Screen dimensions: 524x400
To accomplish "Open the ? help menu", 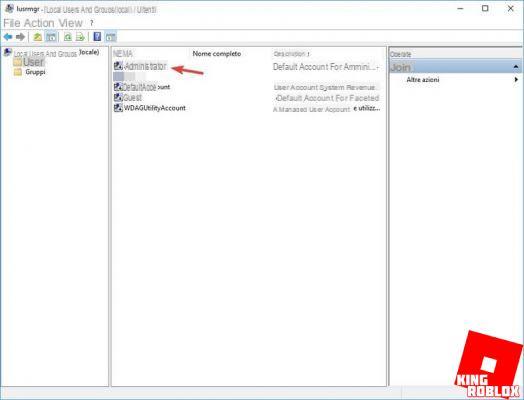I will click(92, 23).
